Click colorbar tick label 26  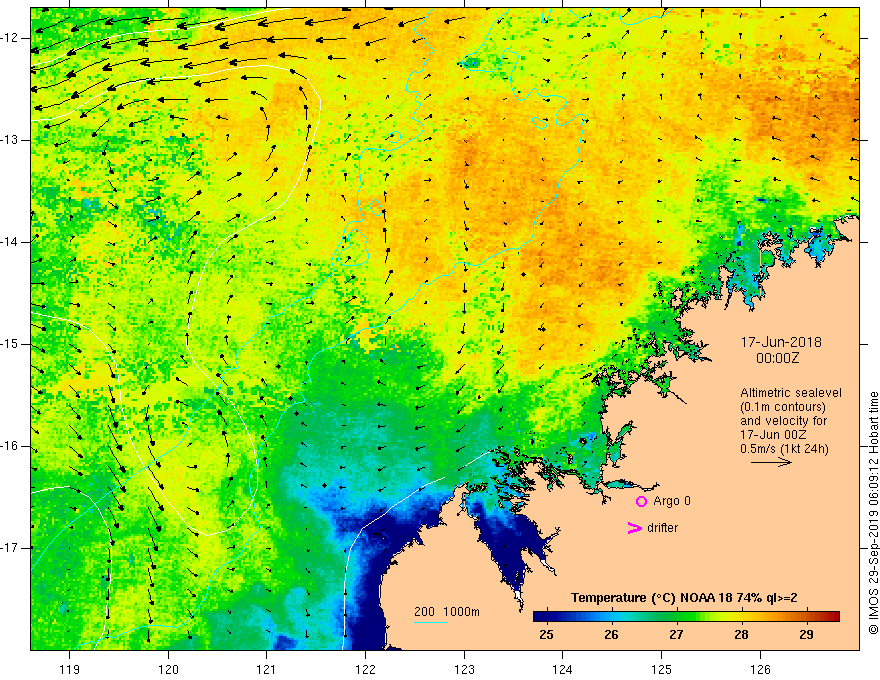click(x=611, y=635)
